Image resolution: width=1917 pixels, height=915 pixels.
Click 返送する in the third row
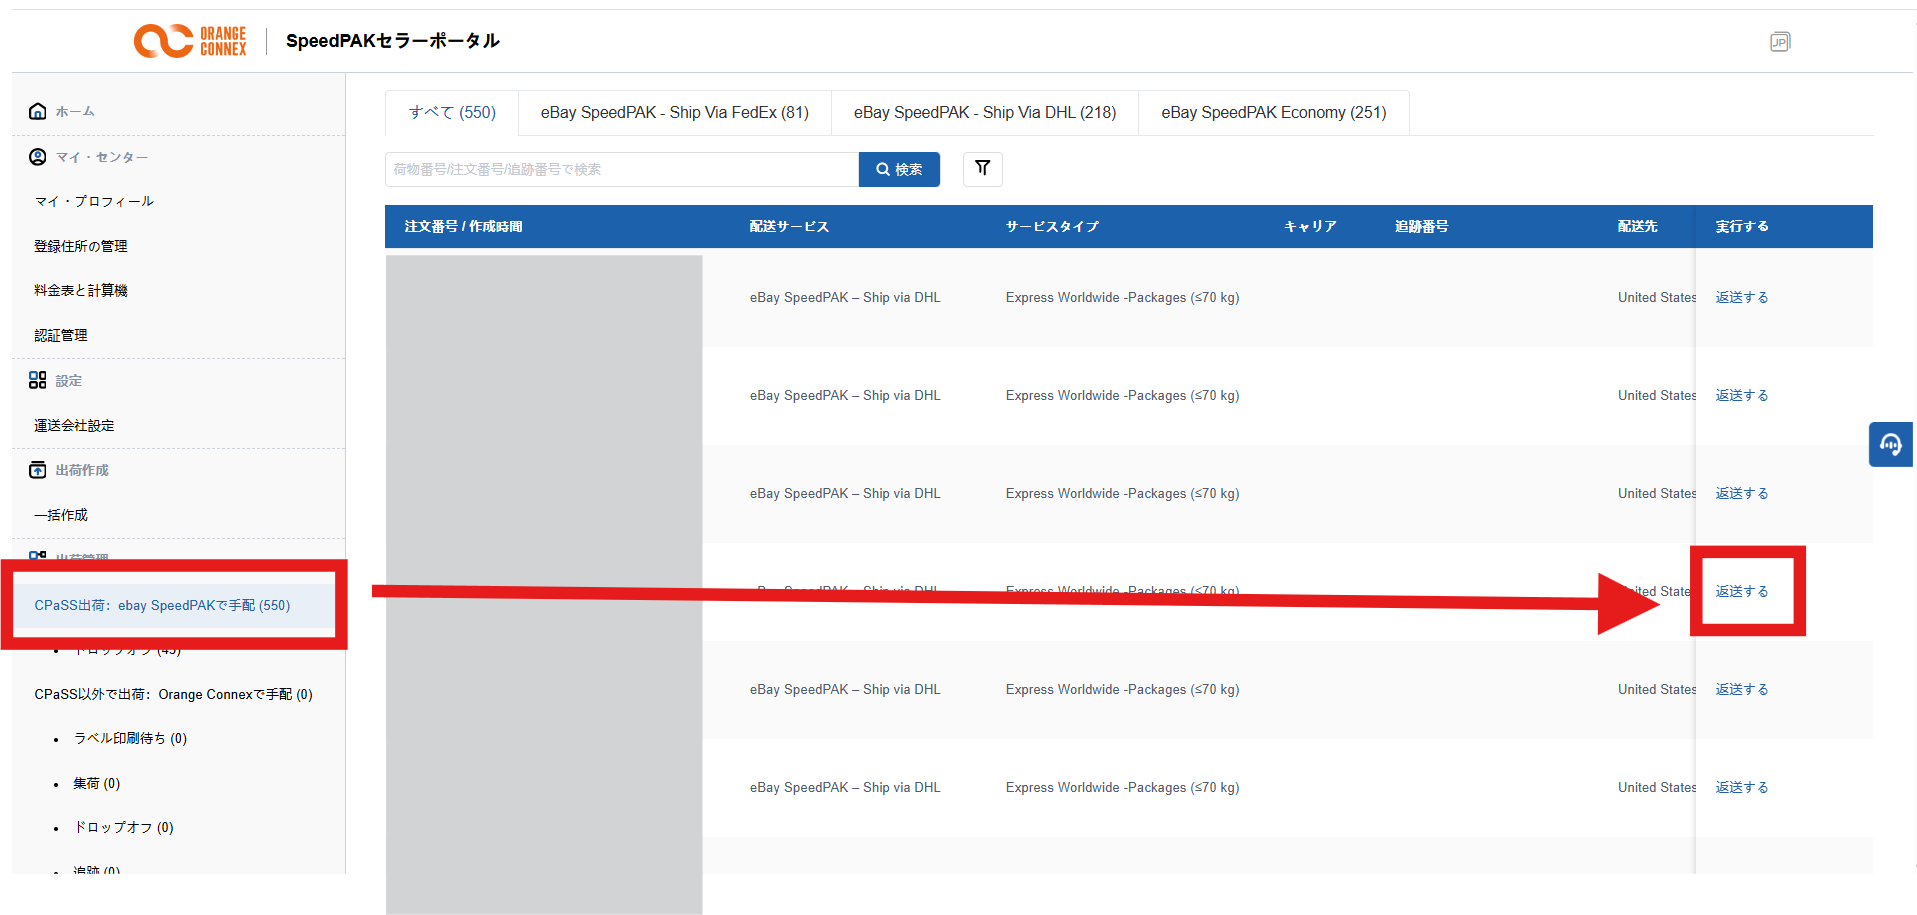[x=1742, y=493]
